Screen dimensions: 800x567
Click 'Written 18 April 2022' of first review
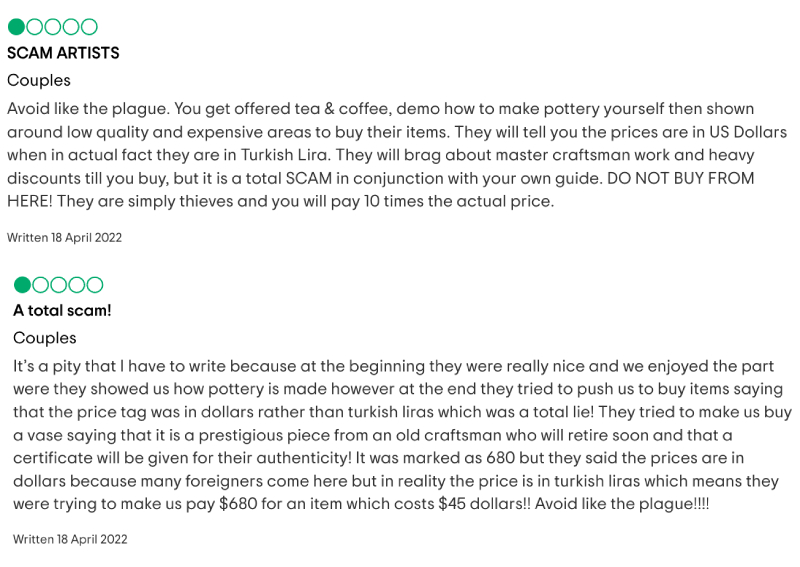(64, 237)
